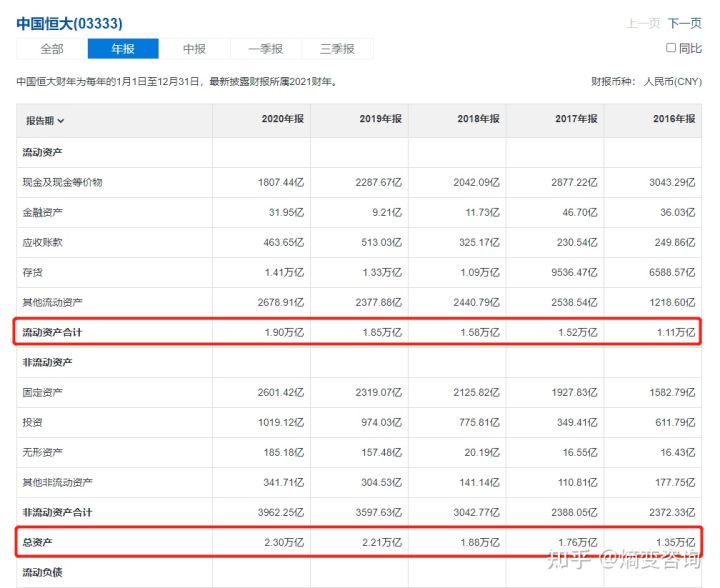Viewport: 720px width, 588px height.
Task: Select the 2017年报 column header
Action: coord(576,119)
